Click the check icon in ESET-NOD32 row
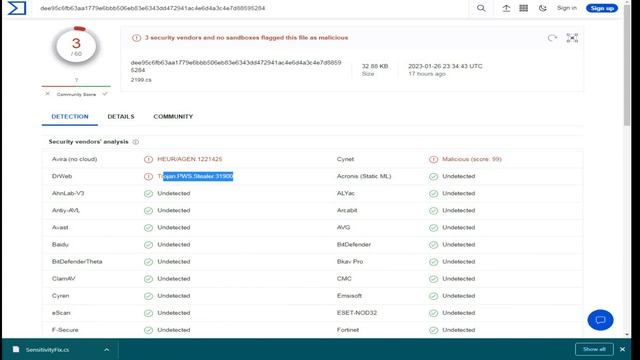 [x=433, y=313]
